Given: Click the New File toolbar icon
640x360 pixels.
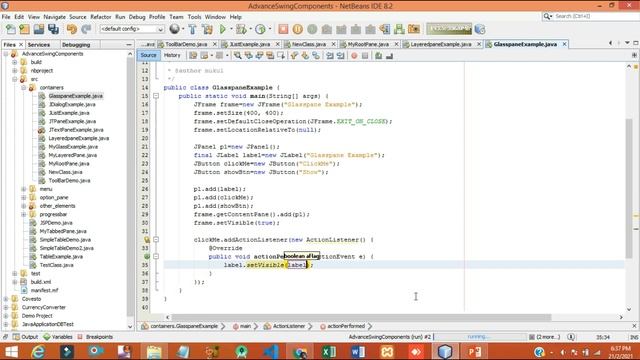Looking at the screenshot, I should pos(11,29).
